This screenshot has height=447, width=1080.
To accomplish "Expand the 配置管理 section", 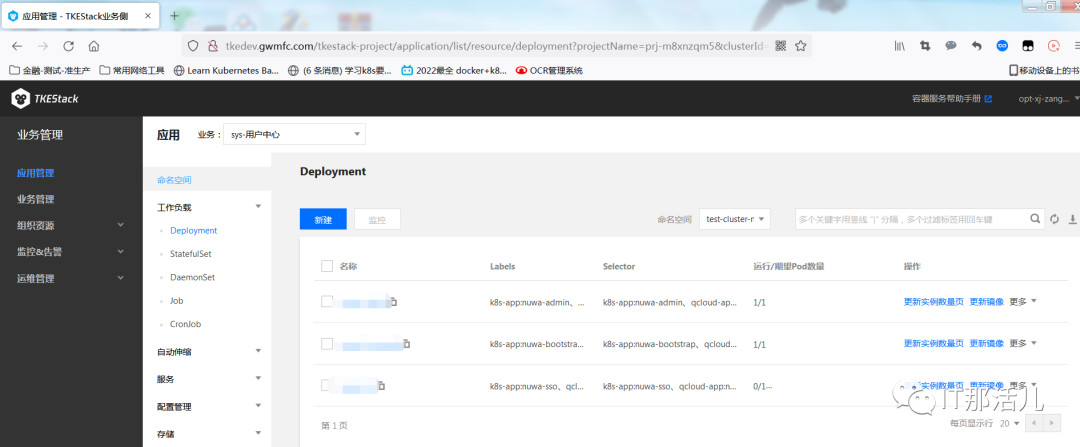I will (x=258, y=406).
